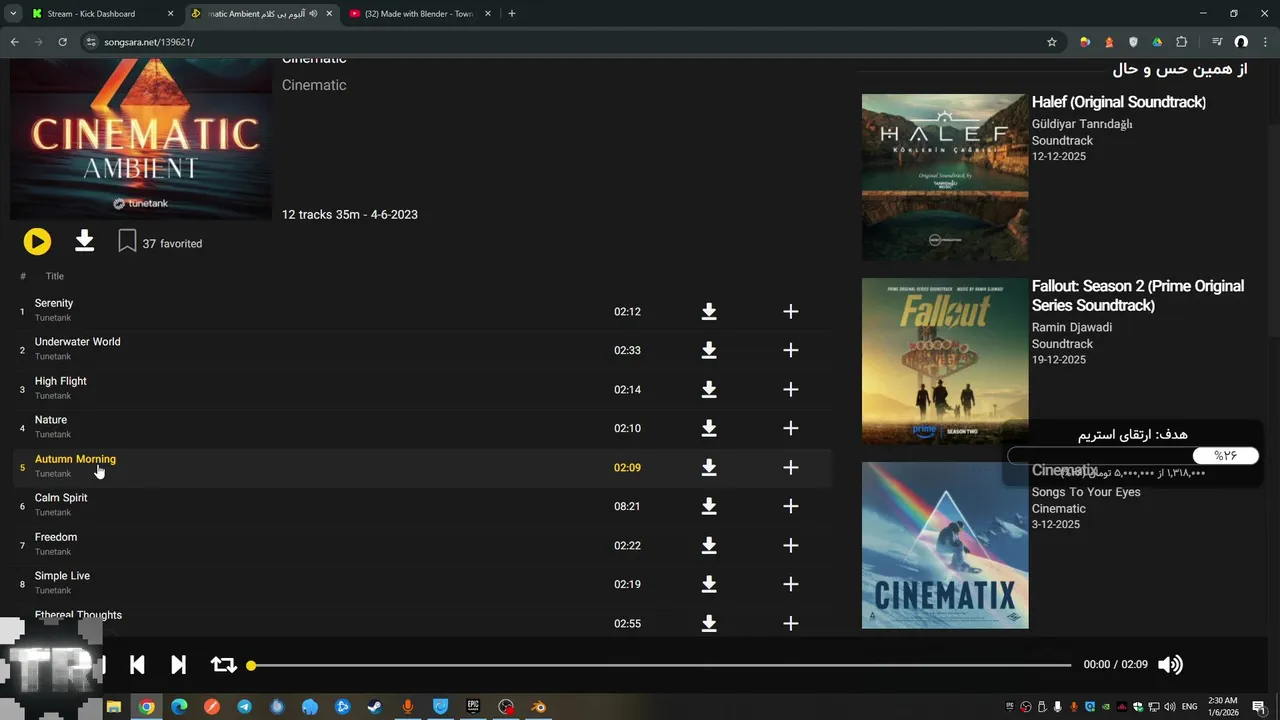
Task: Go back in browser history
Action: coord(14,42)
